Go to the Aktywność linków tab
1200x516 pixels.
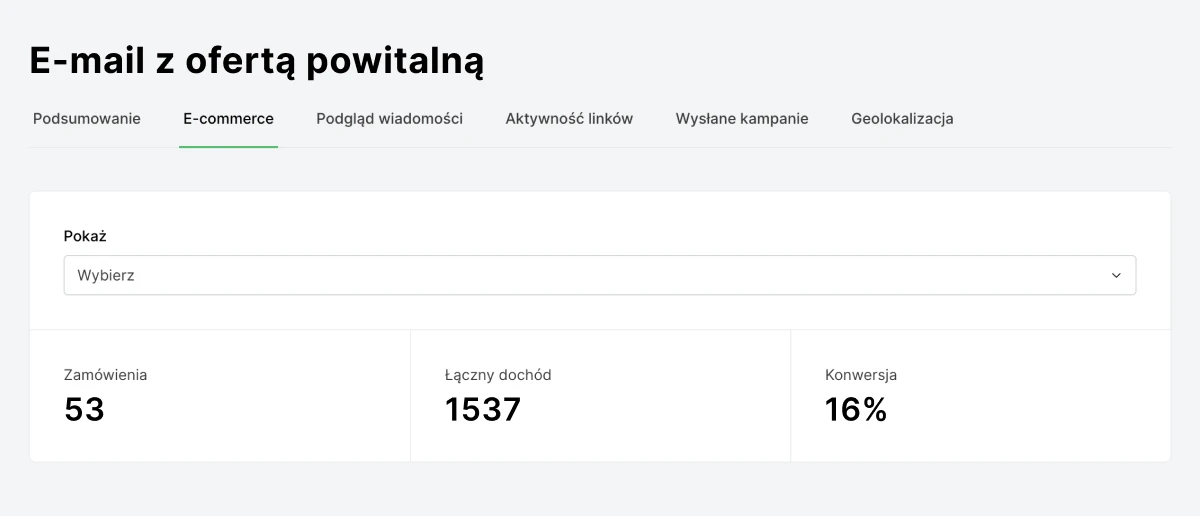569,118
